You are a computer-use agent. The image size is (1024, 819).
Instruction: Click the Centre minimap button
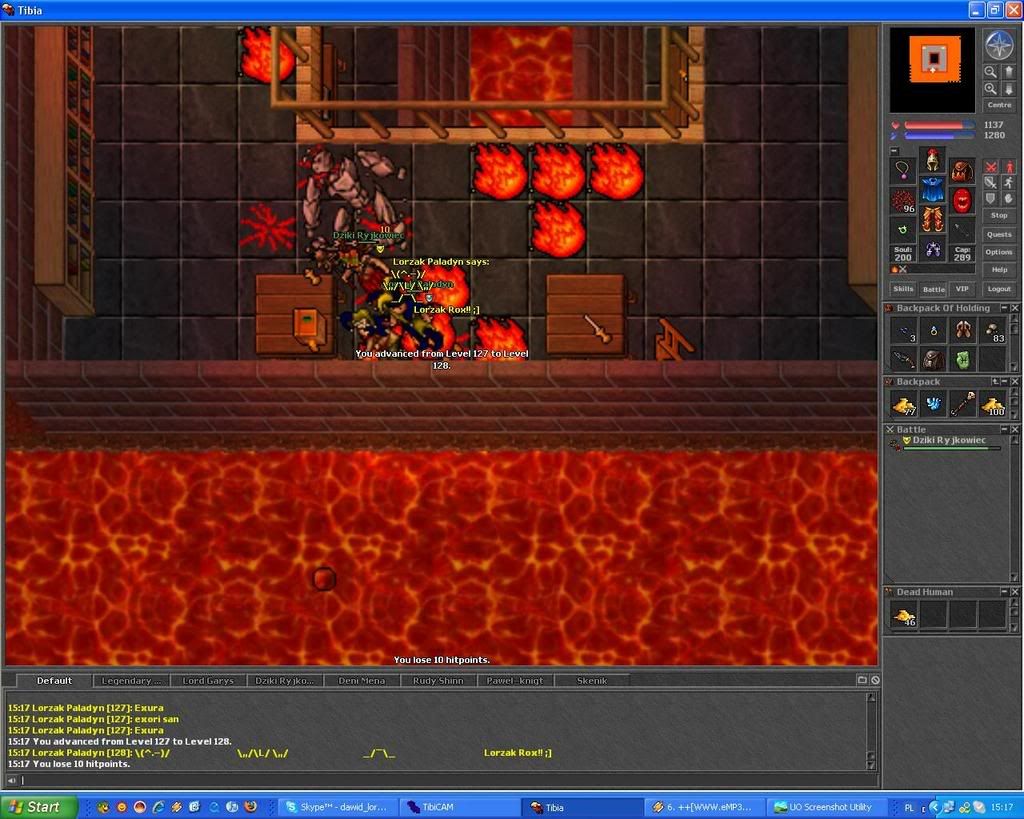[999, 105]
